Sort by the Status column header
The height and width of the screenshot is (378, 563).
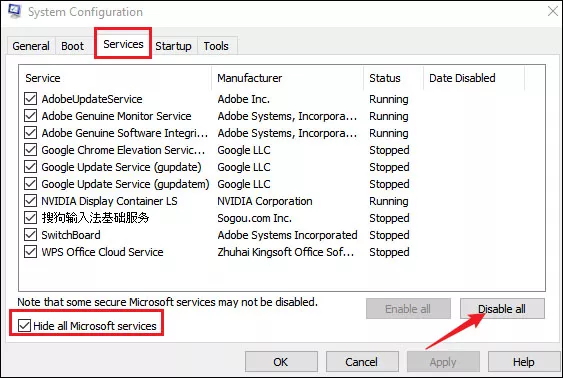click(x=394, y=78)
